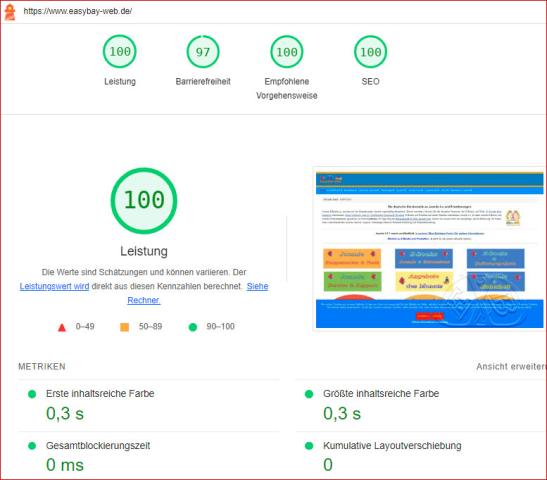This screenshot has height=480, width=547.
Task: Expand view with Ansicht erweitern
Action: tap(511, 366)
